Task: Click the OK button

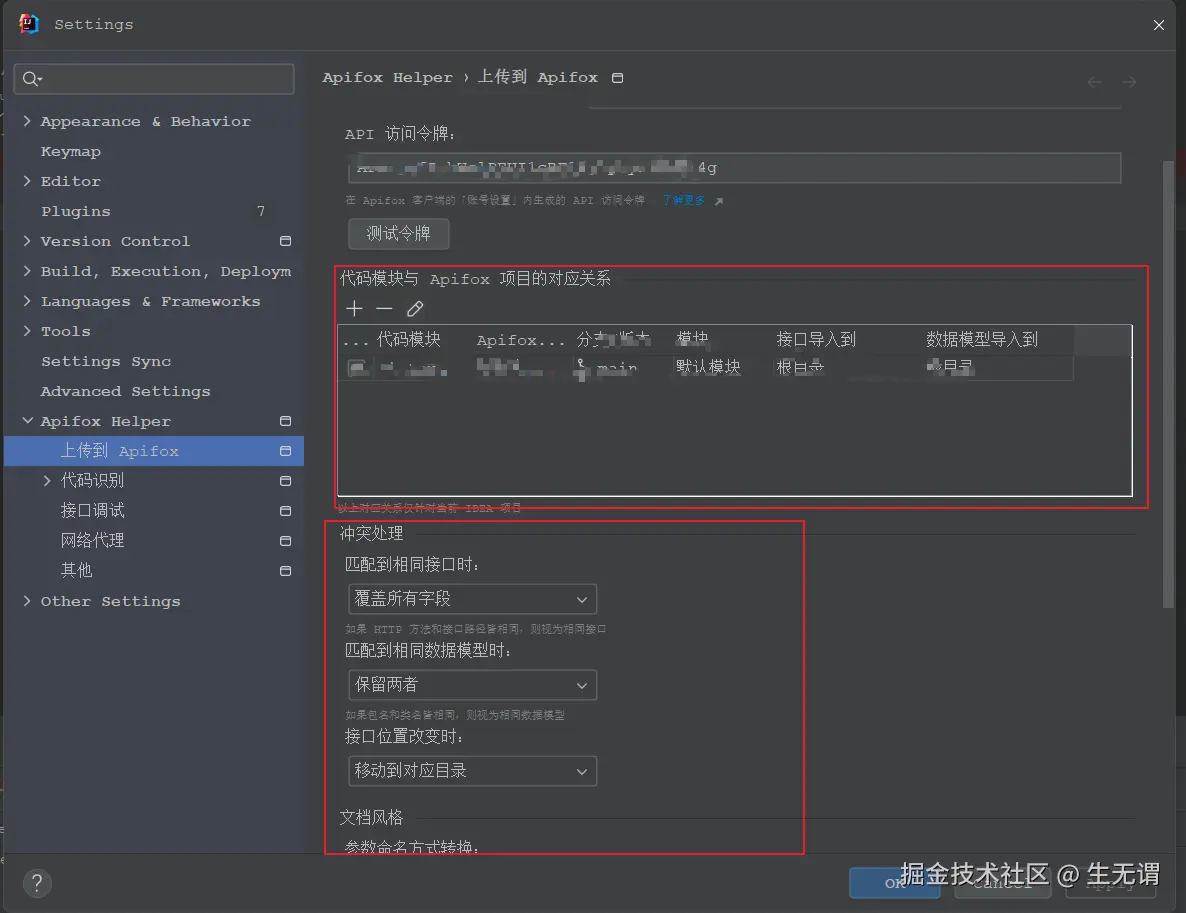Action: pos(895,883)
